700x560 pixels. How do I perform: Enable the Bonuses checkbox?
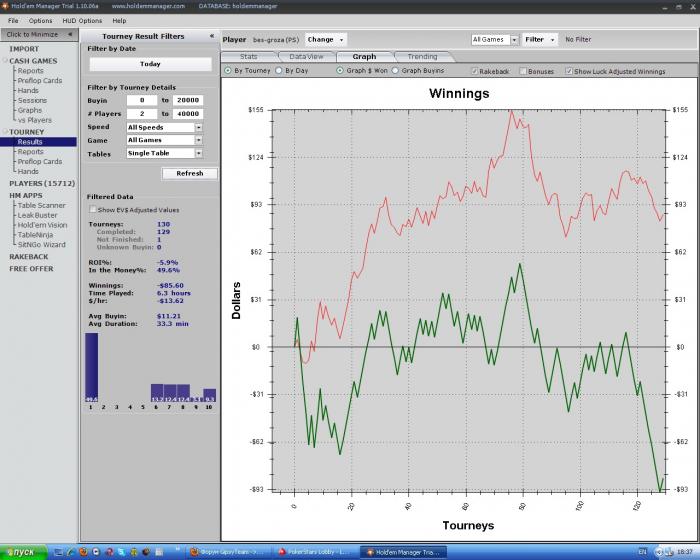tap(523, 71)
